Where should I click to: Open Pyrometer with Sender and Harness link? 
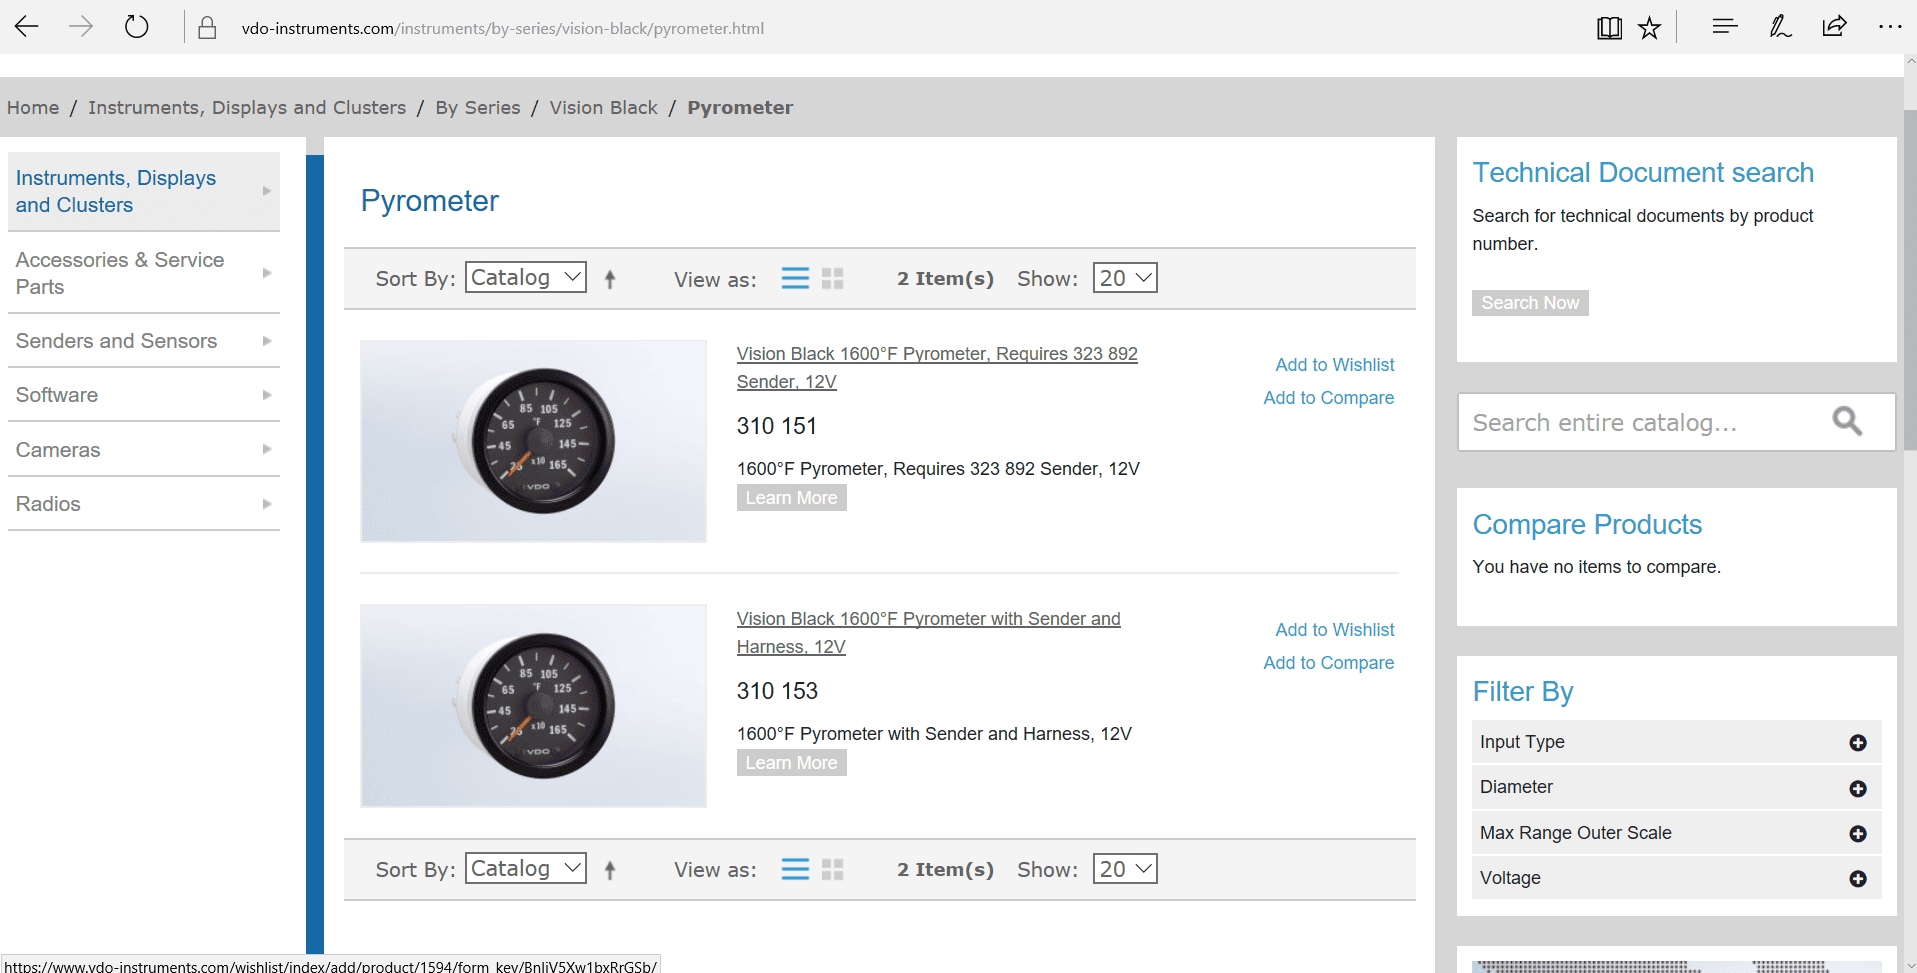[x=928, y=633]
